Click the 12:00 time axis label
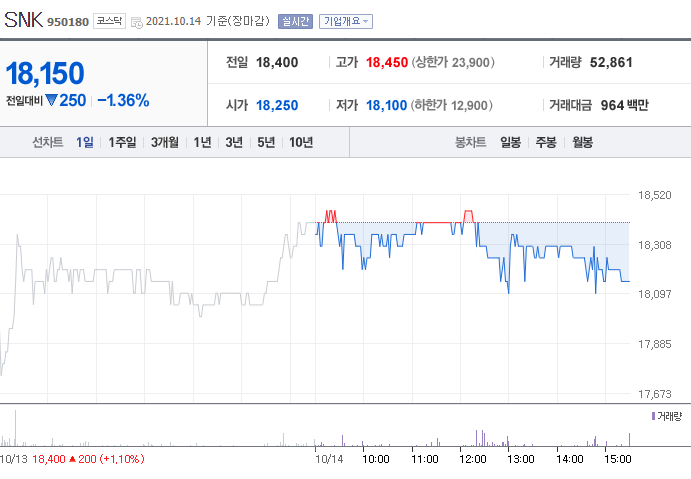The width and height of the screenshot is (691, 479). click(x=472, y=460)
